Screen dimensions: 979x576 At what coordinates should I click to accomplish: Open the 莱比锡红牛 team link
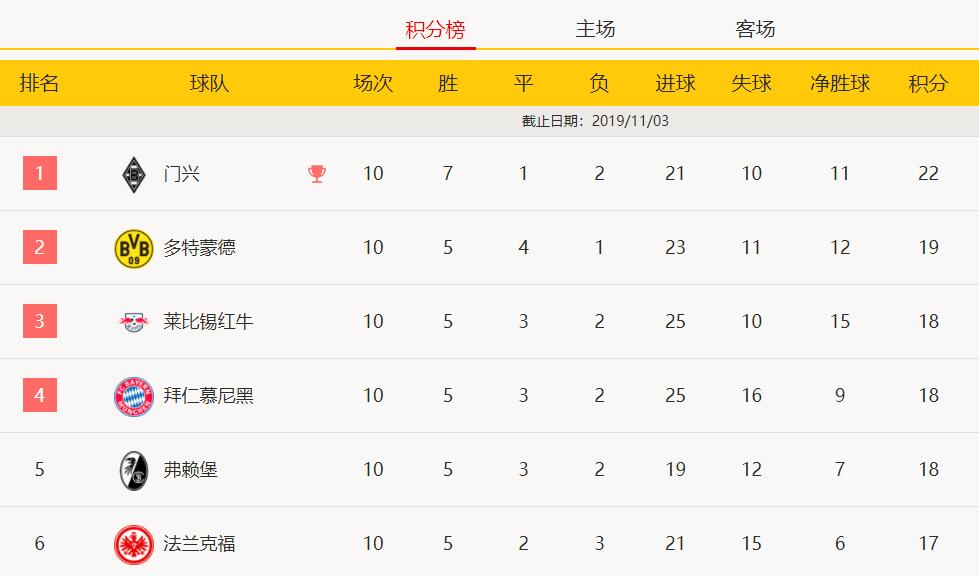pos(209,321)
